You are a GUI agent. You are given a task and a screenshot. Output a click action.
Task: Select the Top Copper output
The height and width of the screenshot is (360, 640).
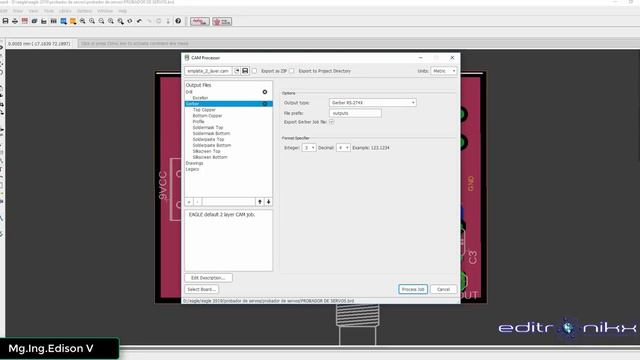204,110
